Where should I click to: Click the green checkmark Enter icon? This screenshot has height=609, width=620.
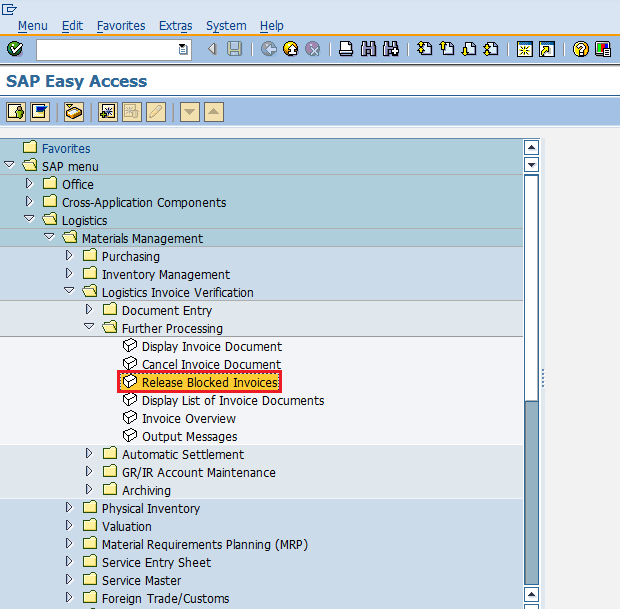point(15,49)
